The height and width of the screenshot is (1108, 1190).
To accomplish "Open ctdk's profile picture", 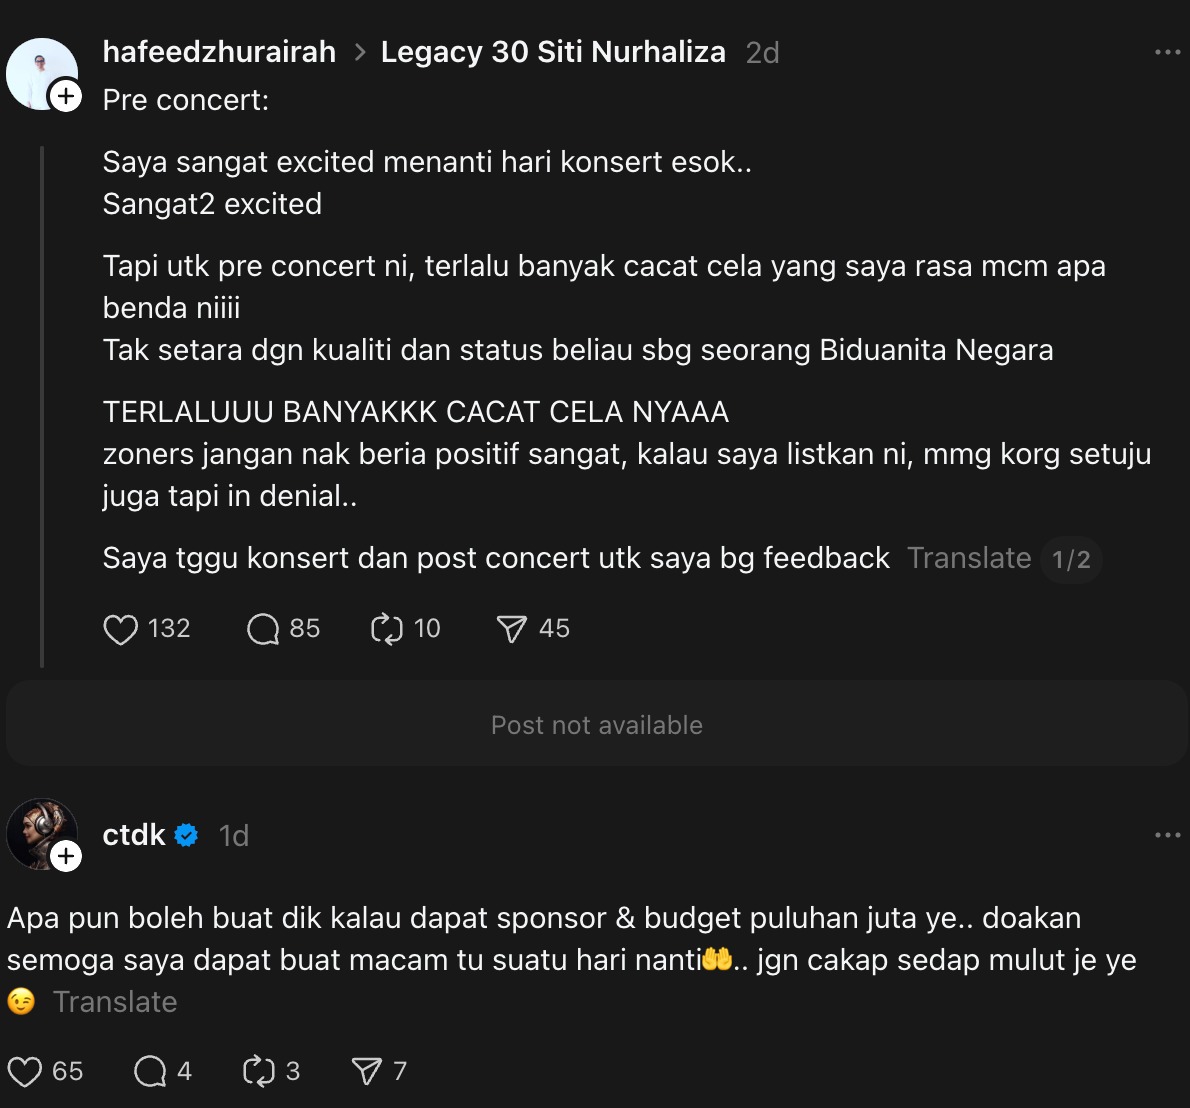I will 40,832.
